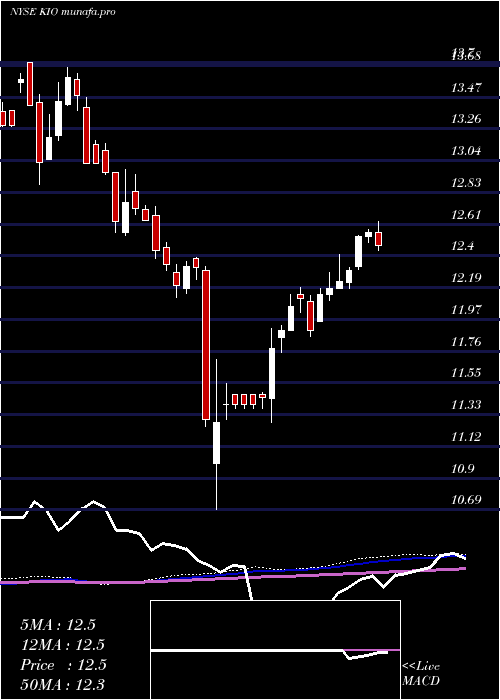Click the <<Live MACD label
The image size is (500, 700).
421,674
